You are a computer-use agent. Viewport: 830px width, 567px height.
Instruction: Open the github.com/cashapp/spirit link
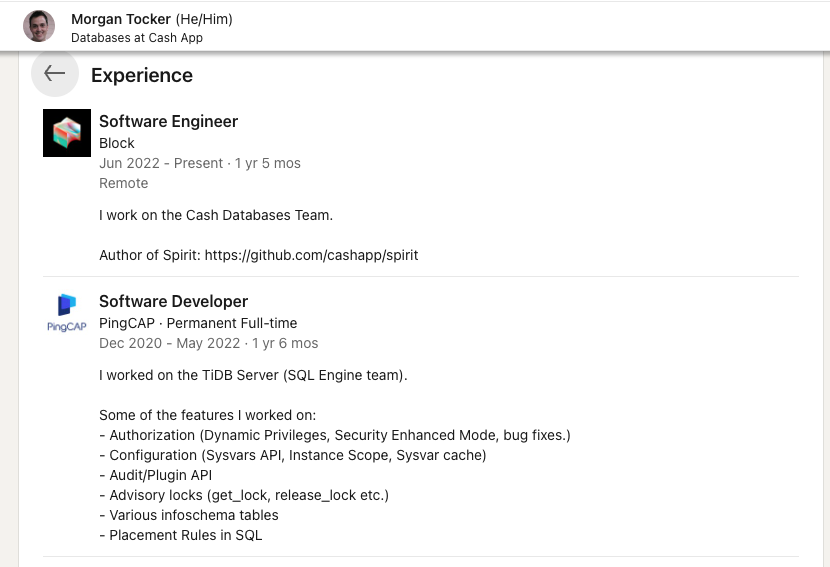[311, 255]
